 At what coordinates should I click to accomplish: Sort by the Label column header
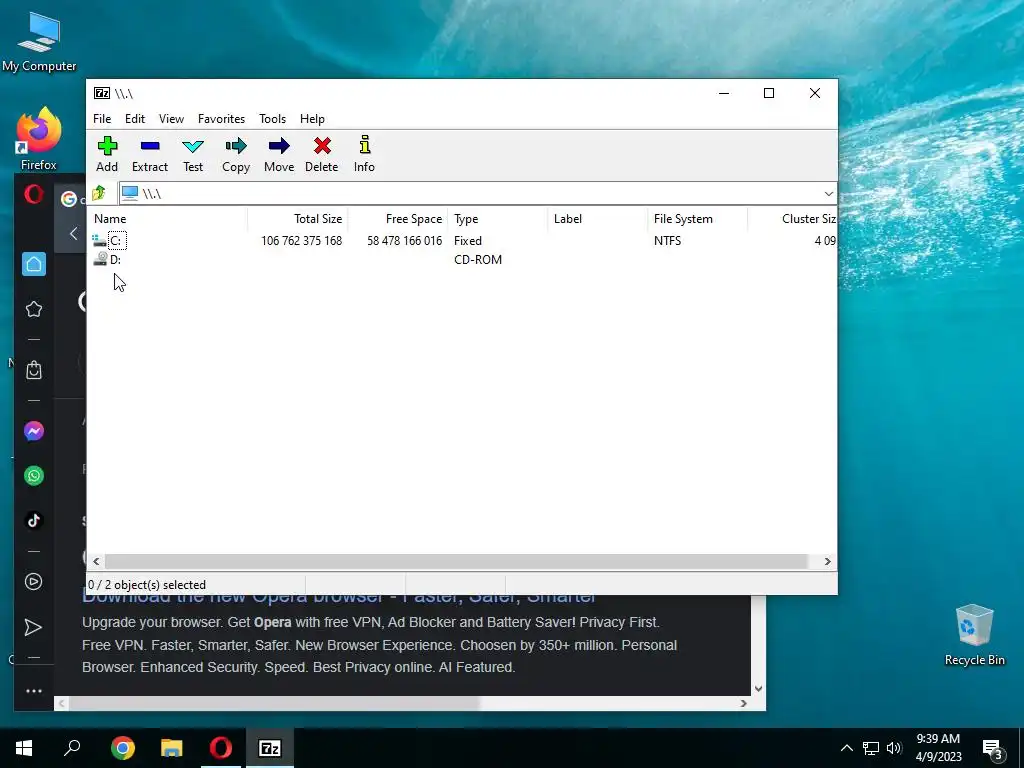(x=598, y=219)
